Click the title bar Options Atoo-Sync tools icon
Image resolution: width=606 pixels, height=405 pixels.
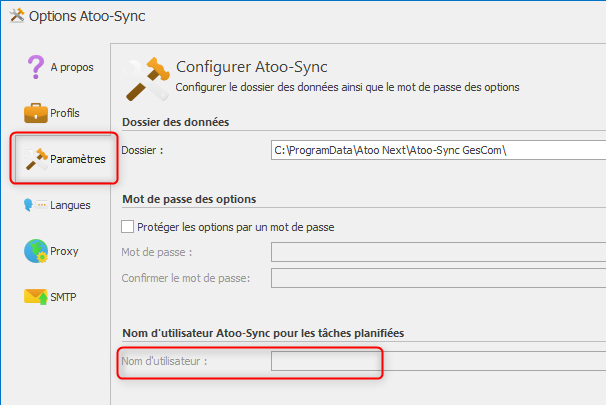click(17, 16)
